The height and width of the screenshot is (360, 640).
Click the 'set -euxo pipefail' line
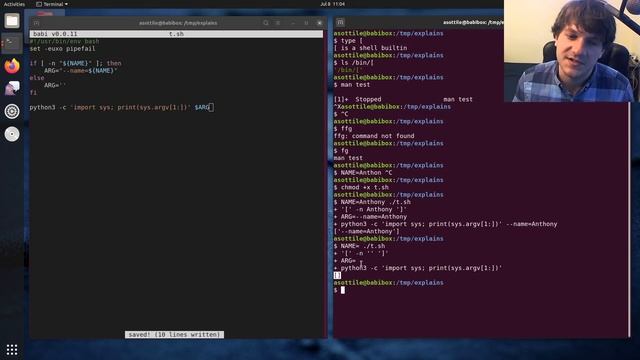(x=62, y=49)
